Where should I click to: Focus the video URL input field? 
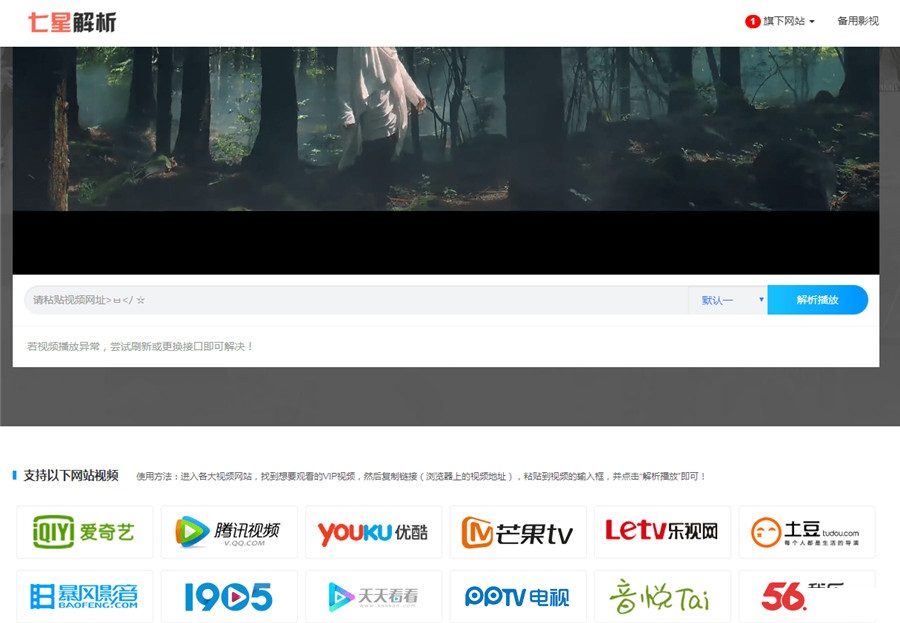pos(355,300)
